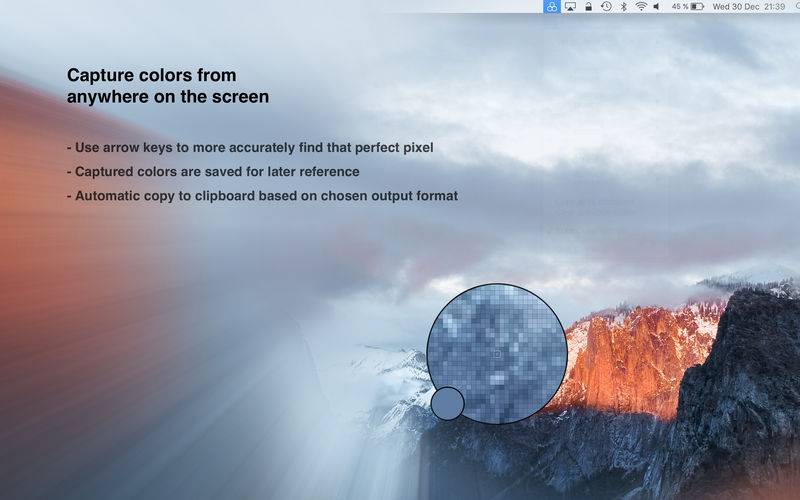Screen dimensions: 800x500
Task: Click the captured color preview circle
Action: (x=447, y=404)
